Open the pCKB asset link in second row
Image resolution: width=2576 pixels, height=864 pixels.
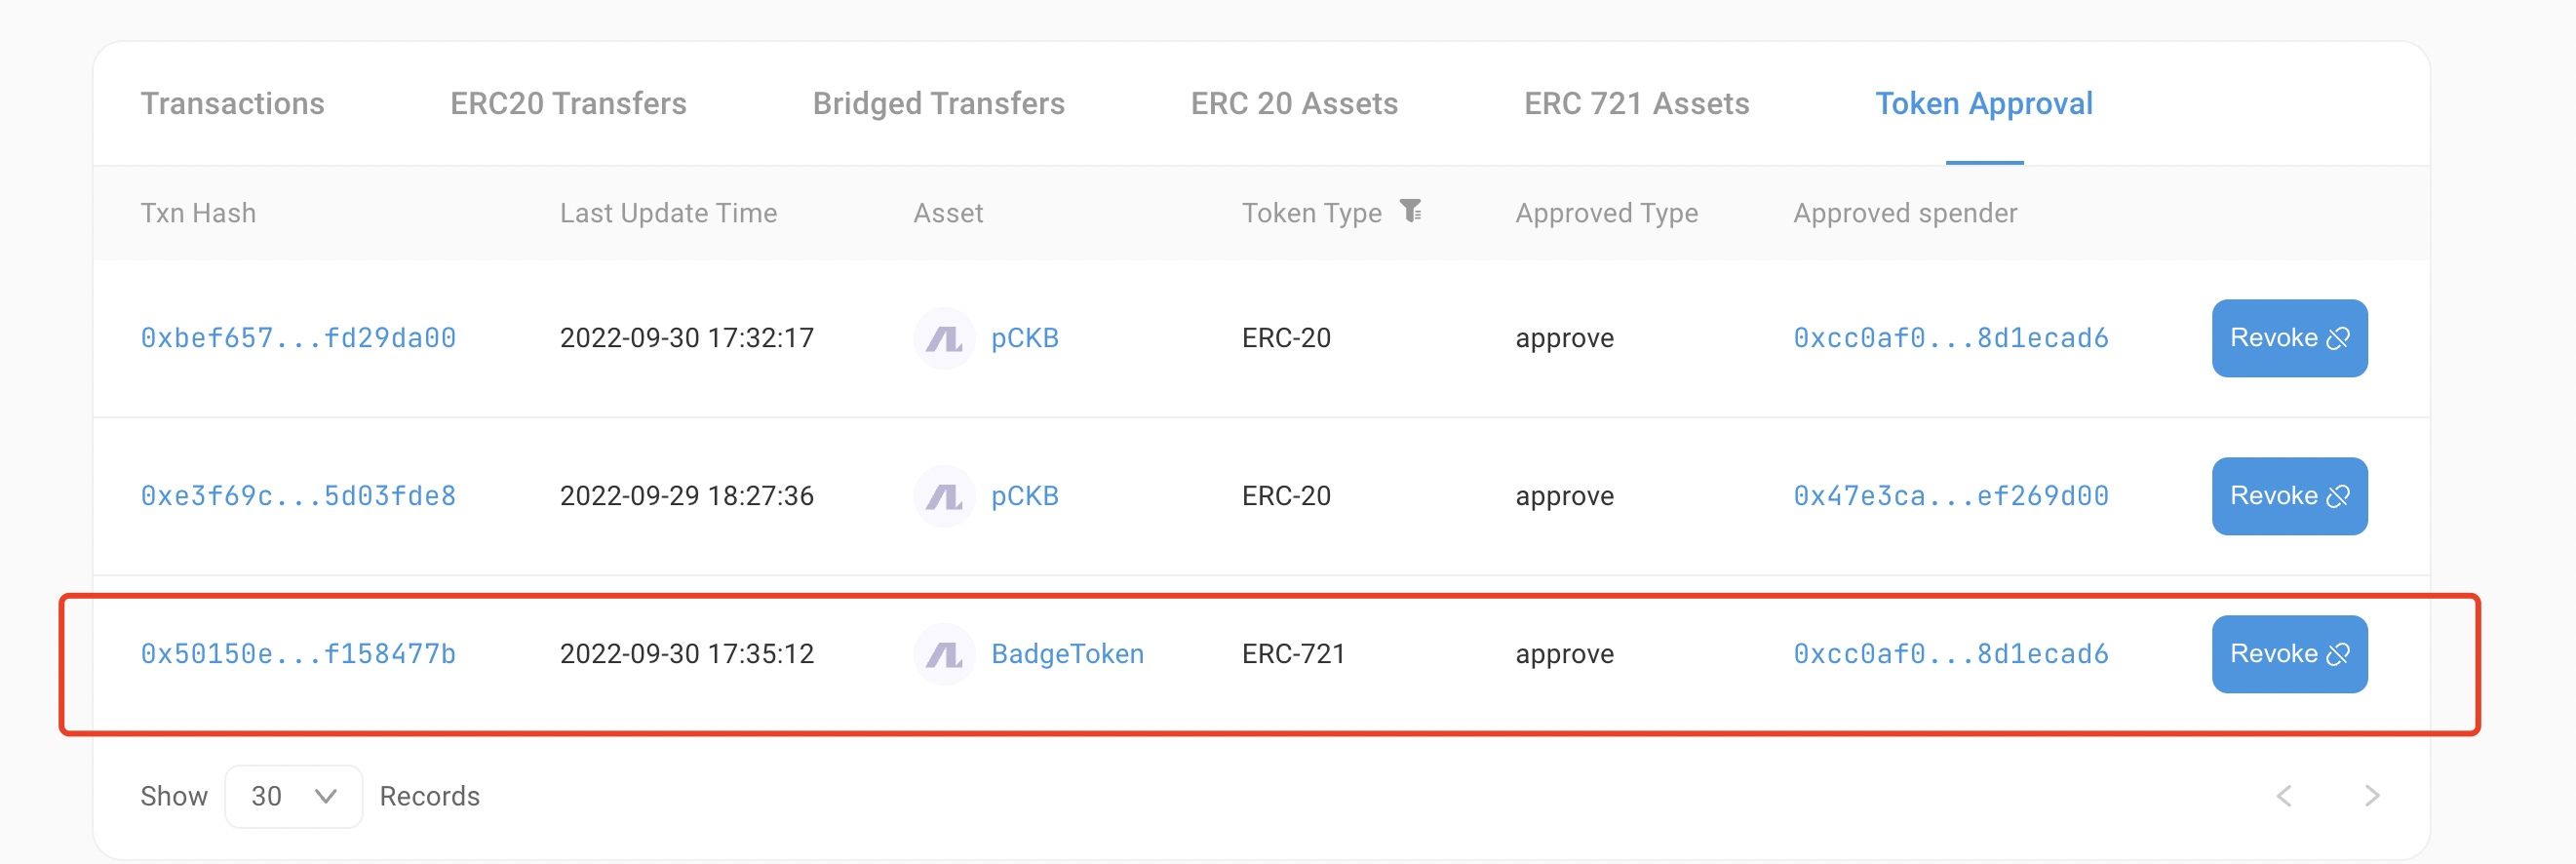1024,496
